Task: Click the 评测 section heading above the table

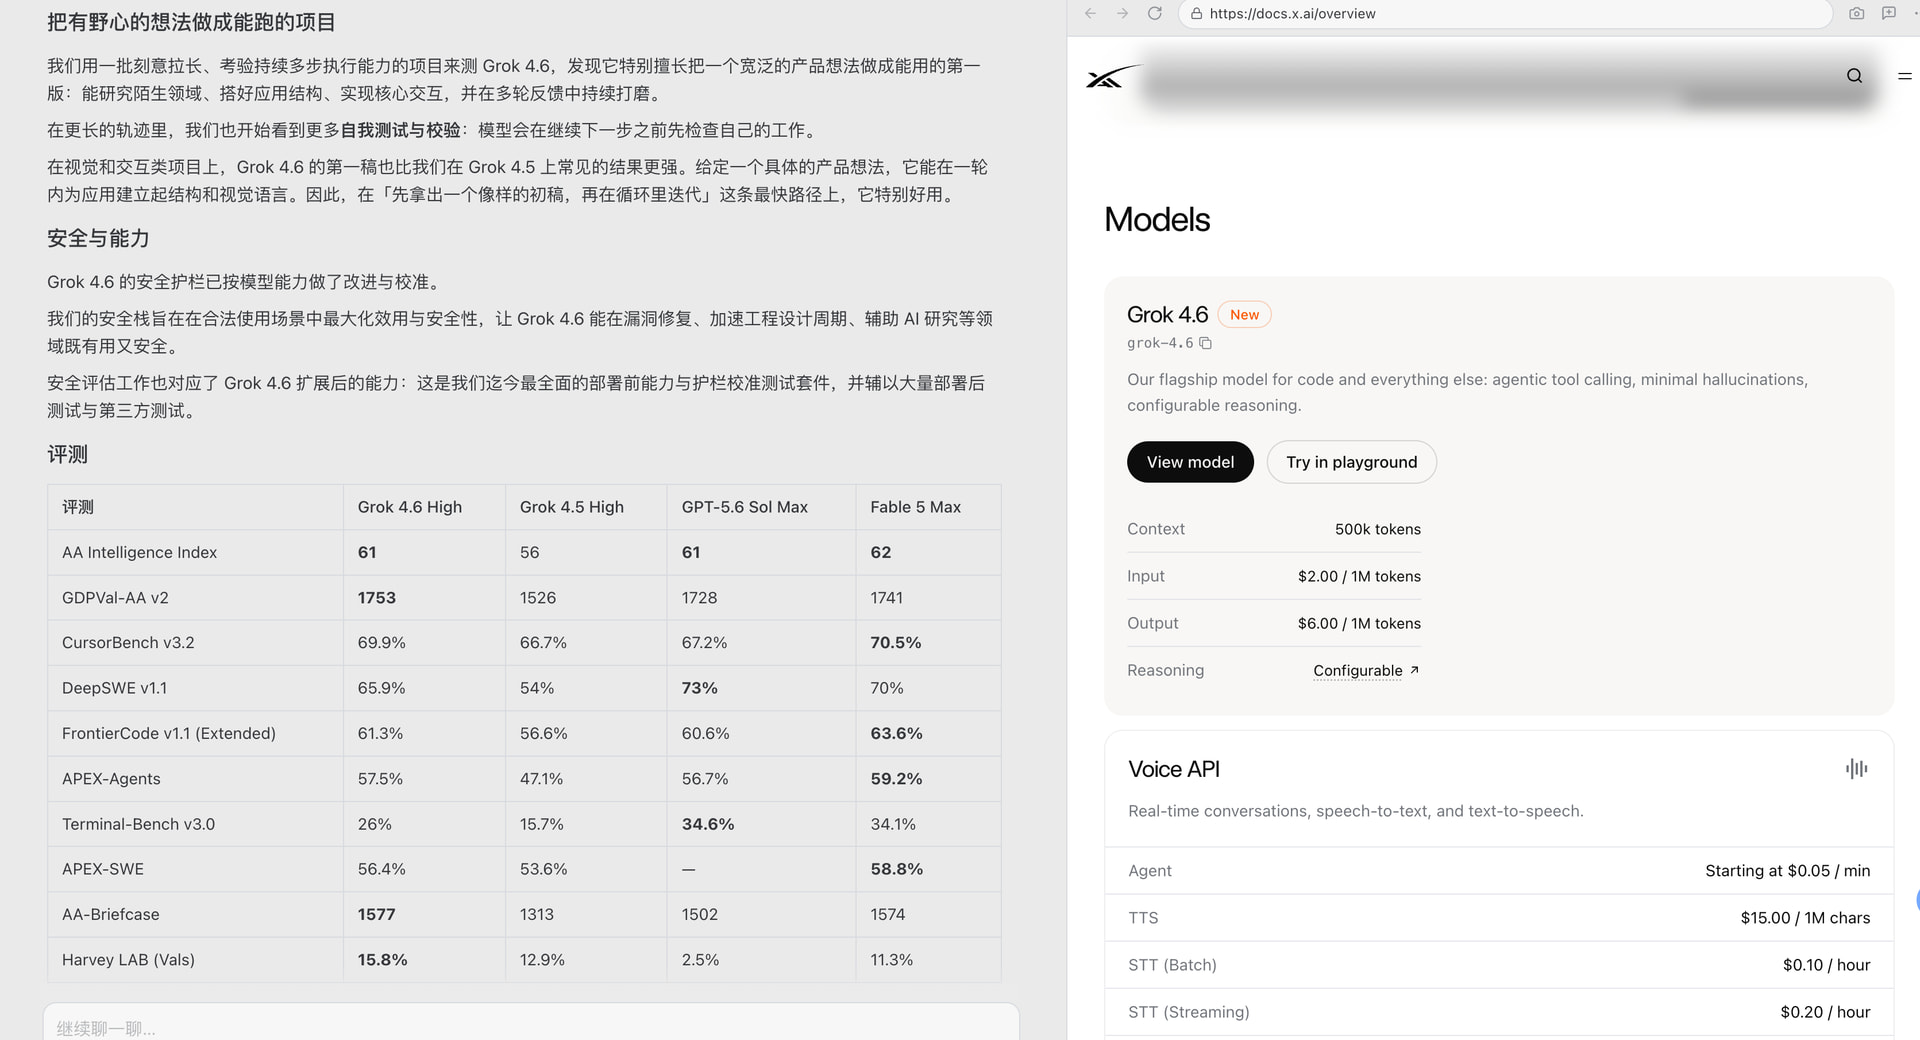Action: click(x=67, y=454)
